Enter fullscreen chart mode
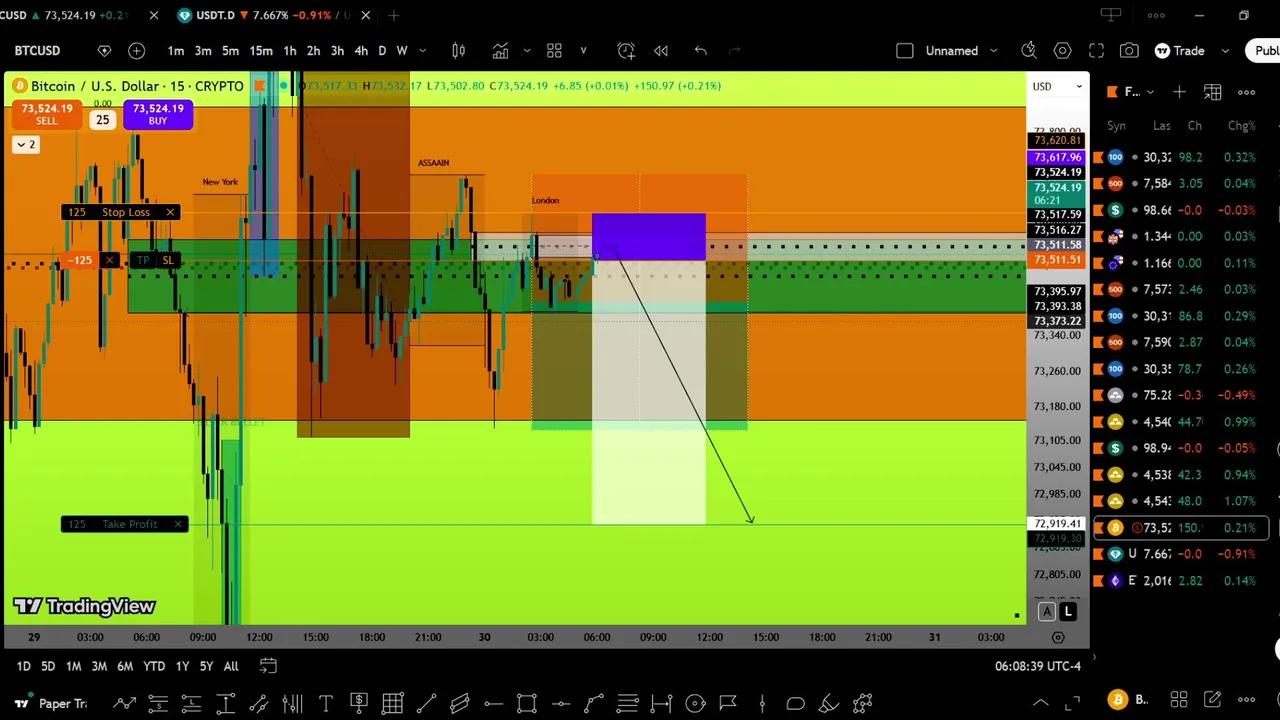This screenshot has height=720, width=1280. click(1096, 51)
